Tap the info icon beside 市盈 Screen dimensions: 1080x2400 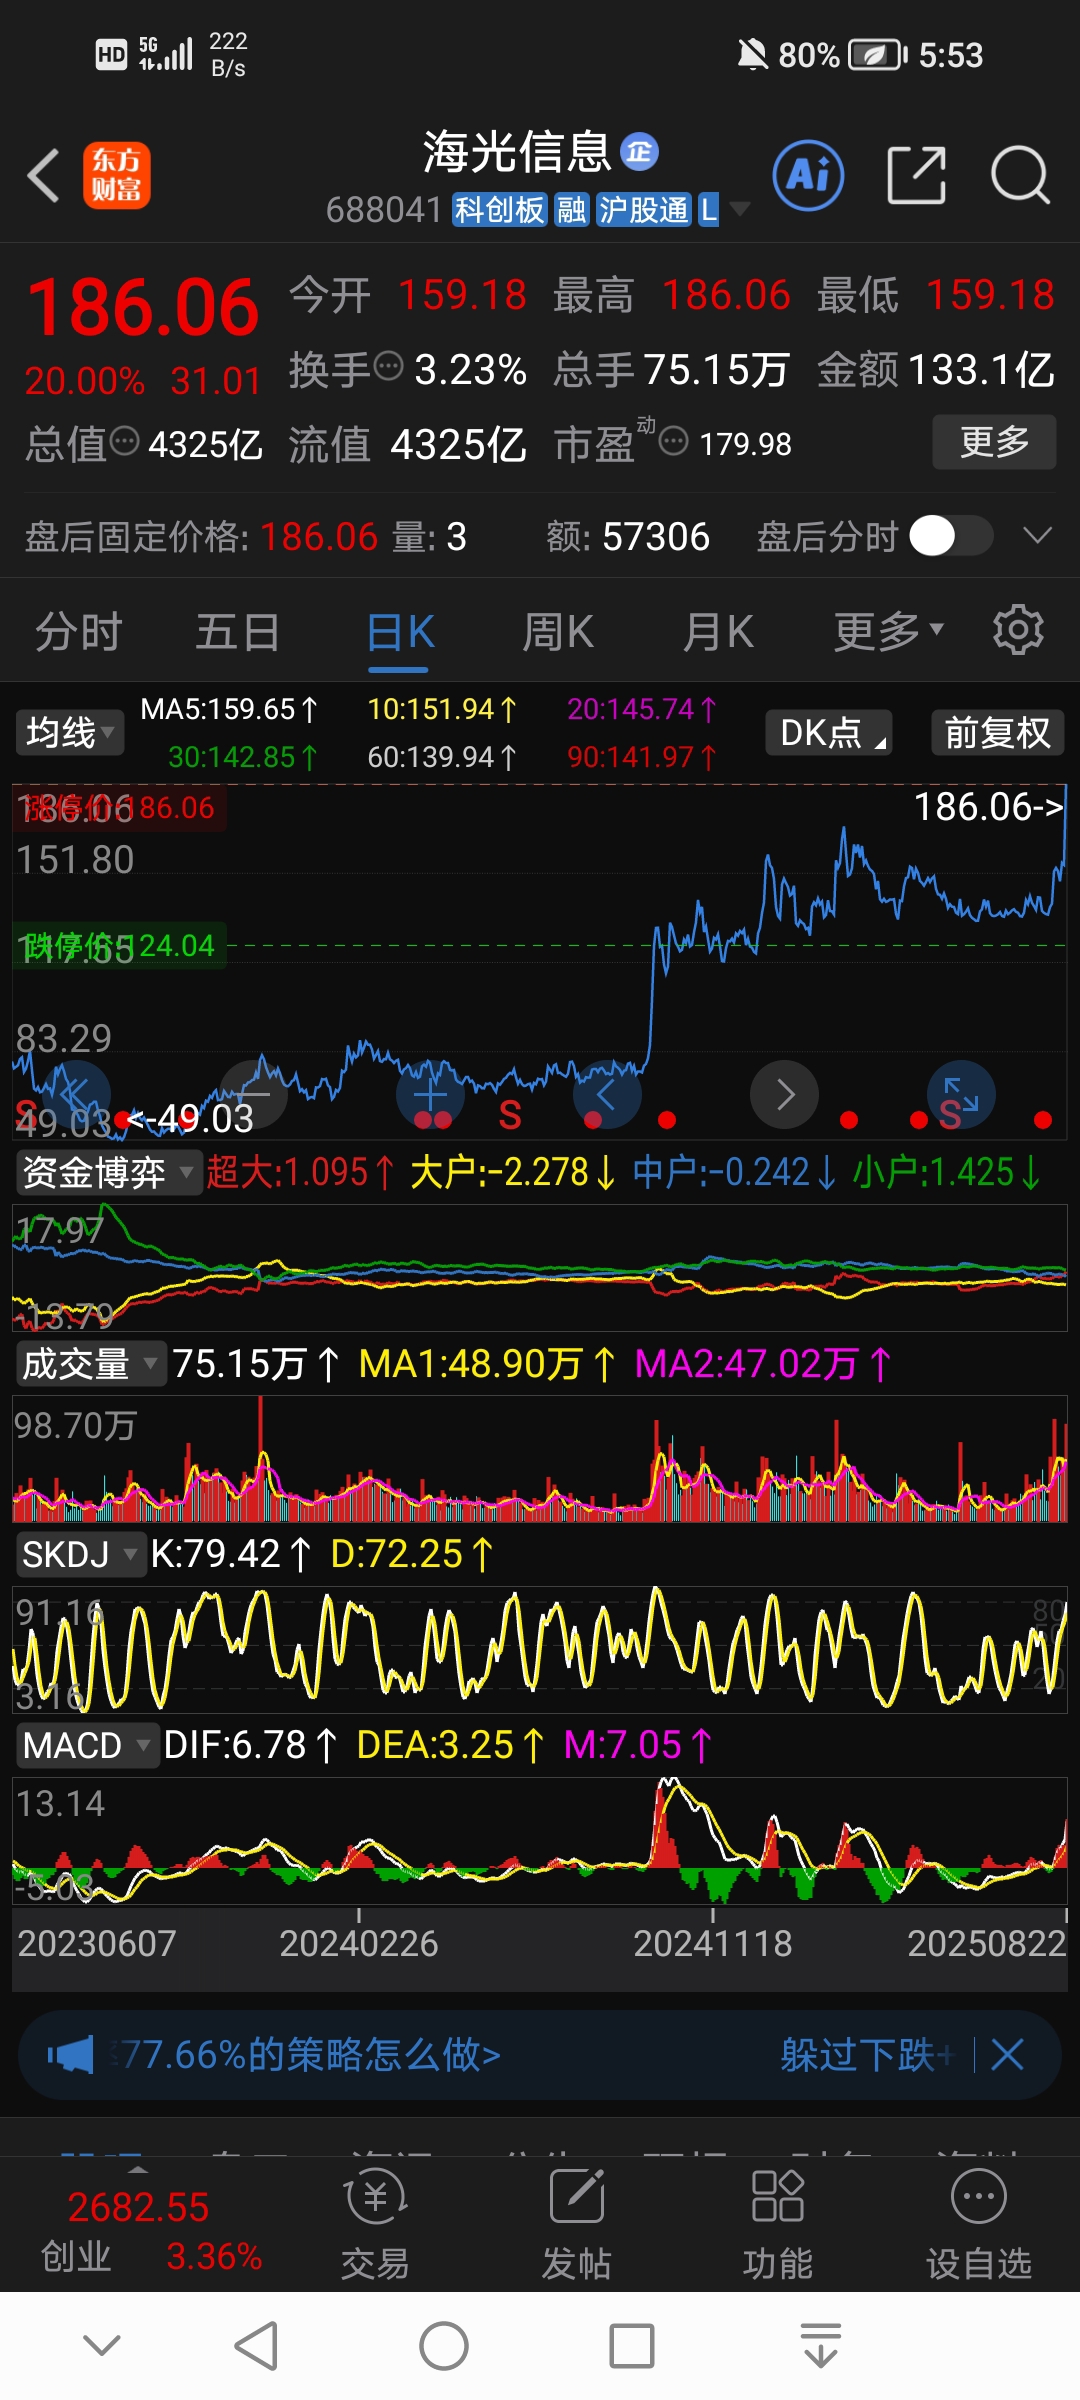[x=674, y=441]
